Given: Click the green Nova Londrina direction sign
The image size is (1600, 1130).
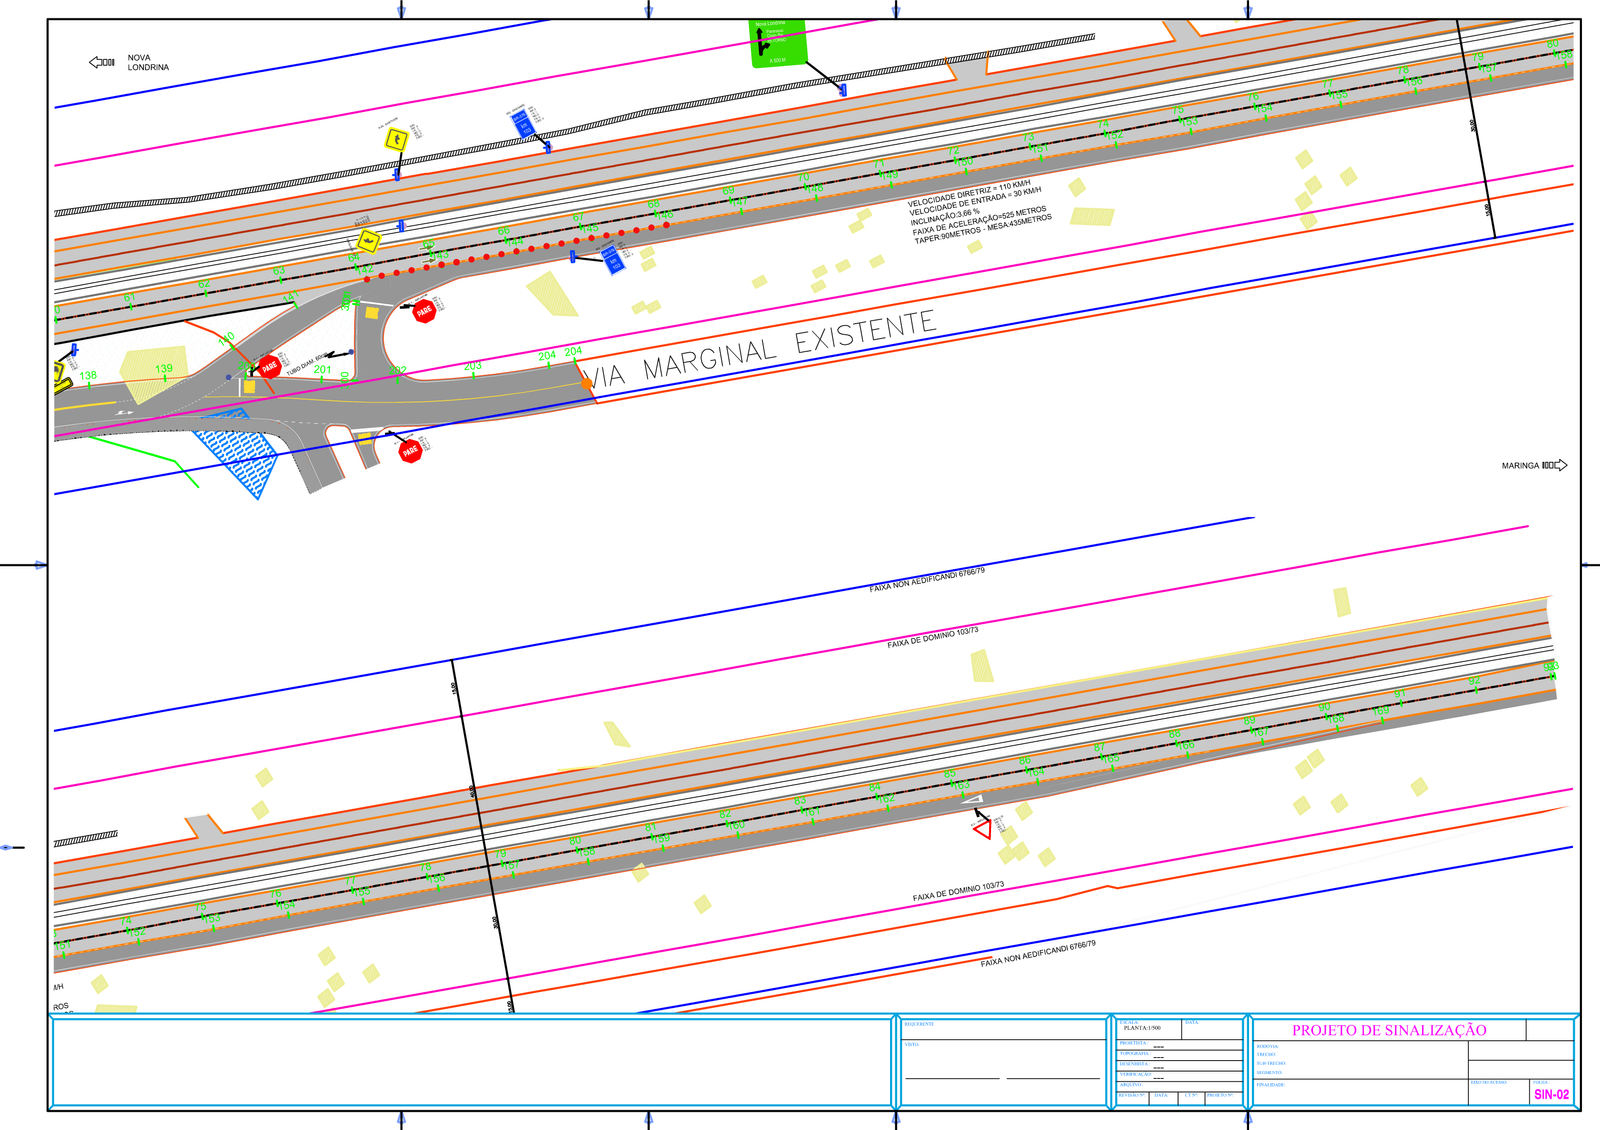Looking at the screenshot, I should pyautogui.click(x=777, y=43).
